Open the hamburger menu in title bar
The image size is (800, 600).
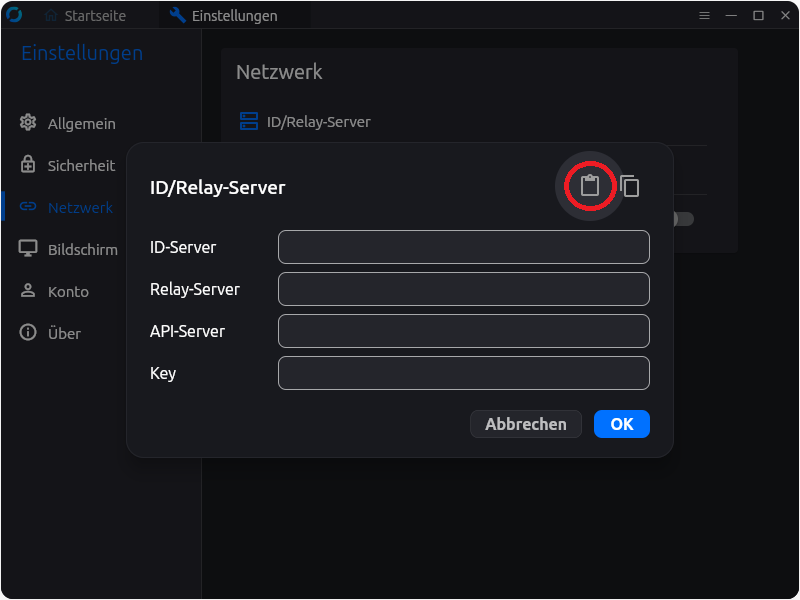704,15
